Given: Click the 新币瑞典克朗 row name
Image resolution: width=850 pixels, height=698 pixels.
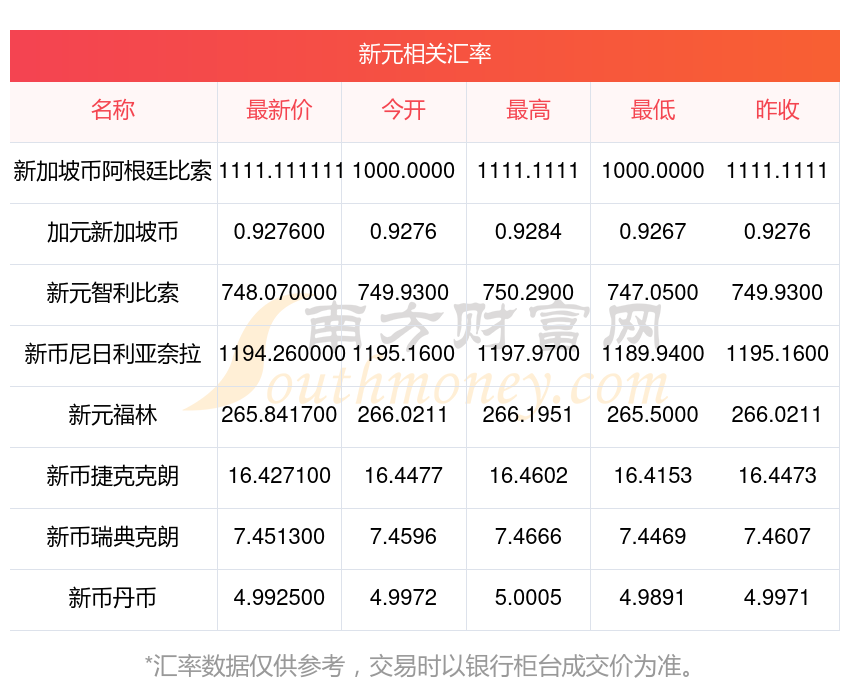Looking at the screenshot, I should tap(113, 537).
